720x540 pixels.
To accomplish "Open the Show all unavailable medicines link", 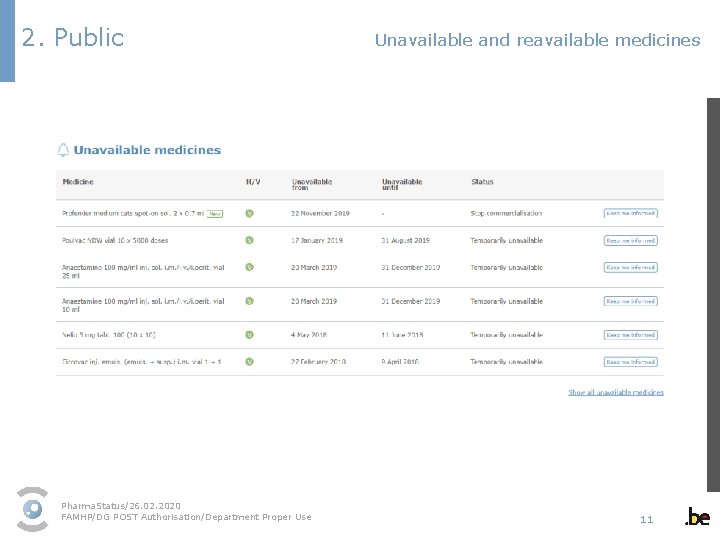I will tap(616, 392).
